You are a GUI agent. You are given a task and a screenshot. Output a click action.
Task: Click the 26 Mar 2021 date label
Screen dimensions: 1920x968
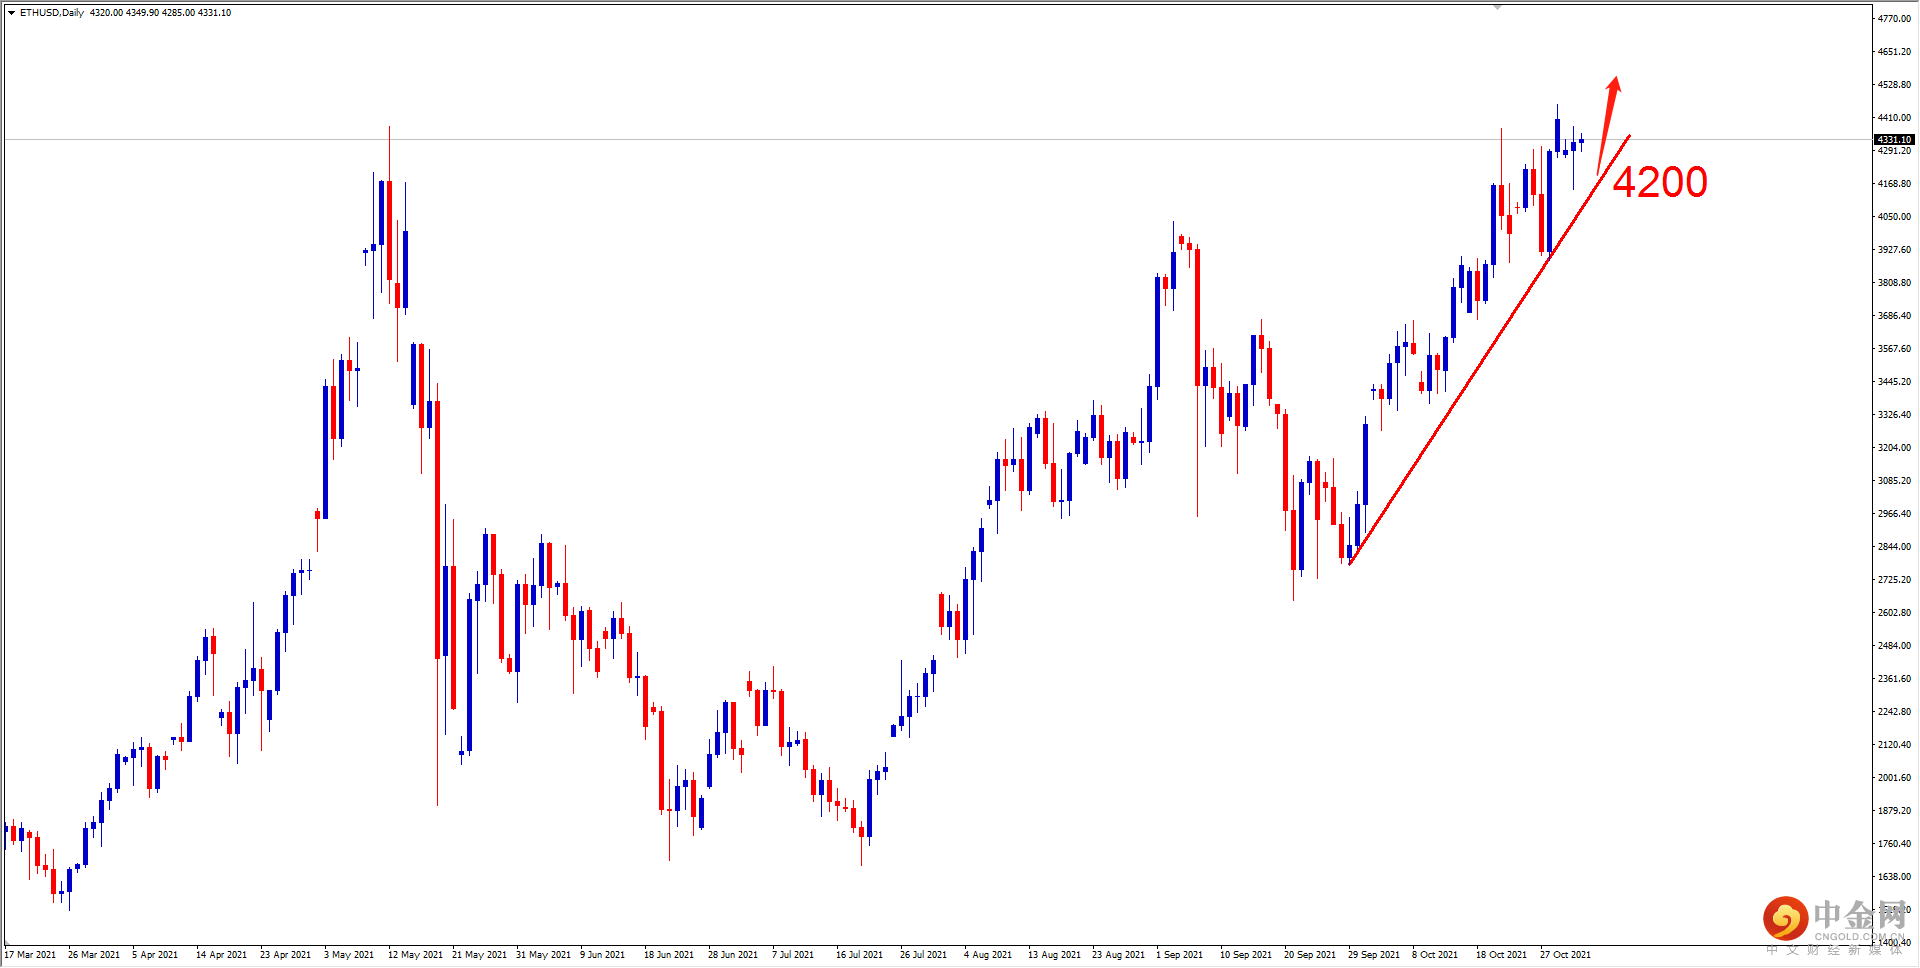pos(94,955)
